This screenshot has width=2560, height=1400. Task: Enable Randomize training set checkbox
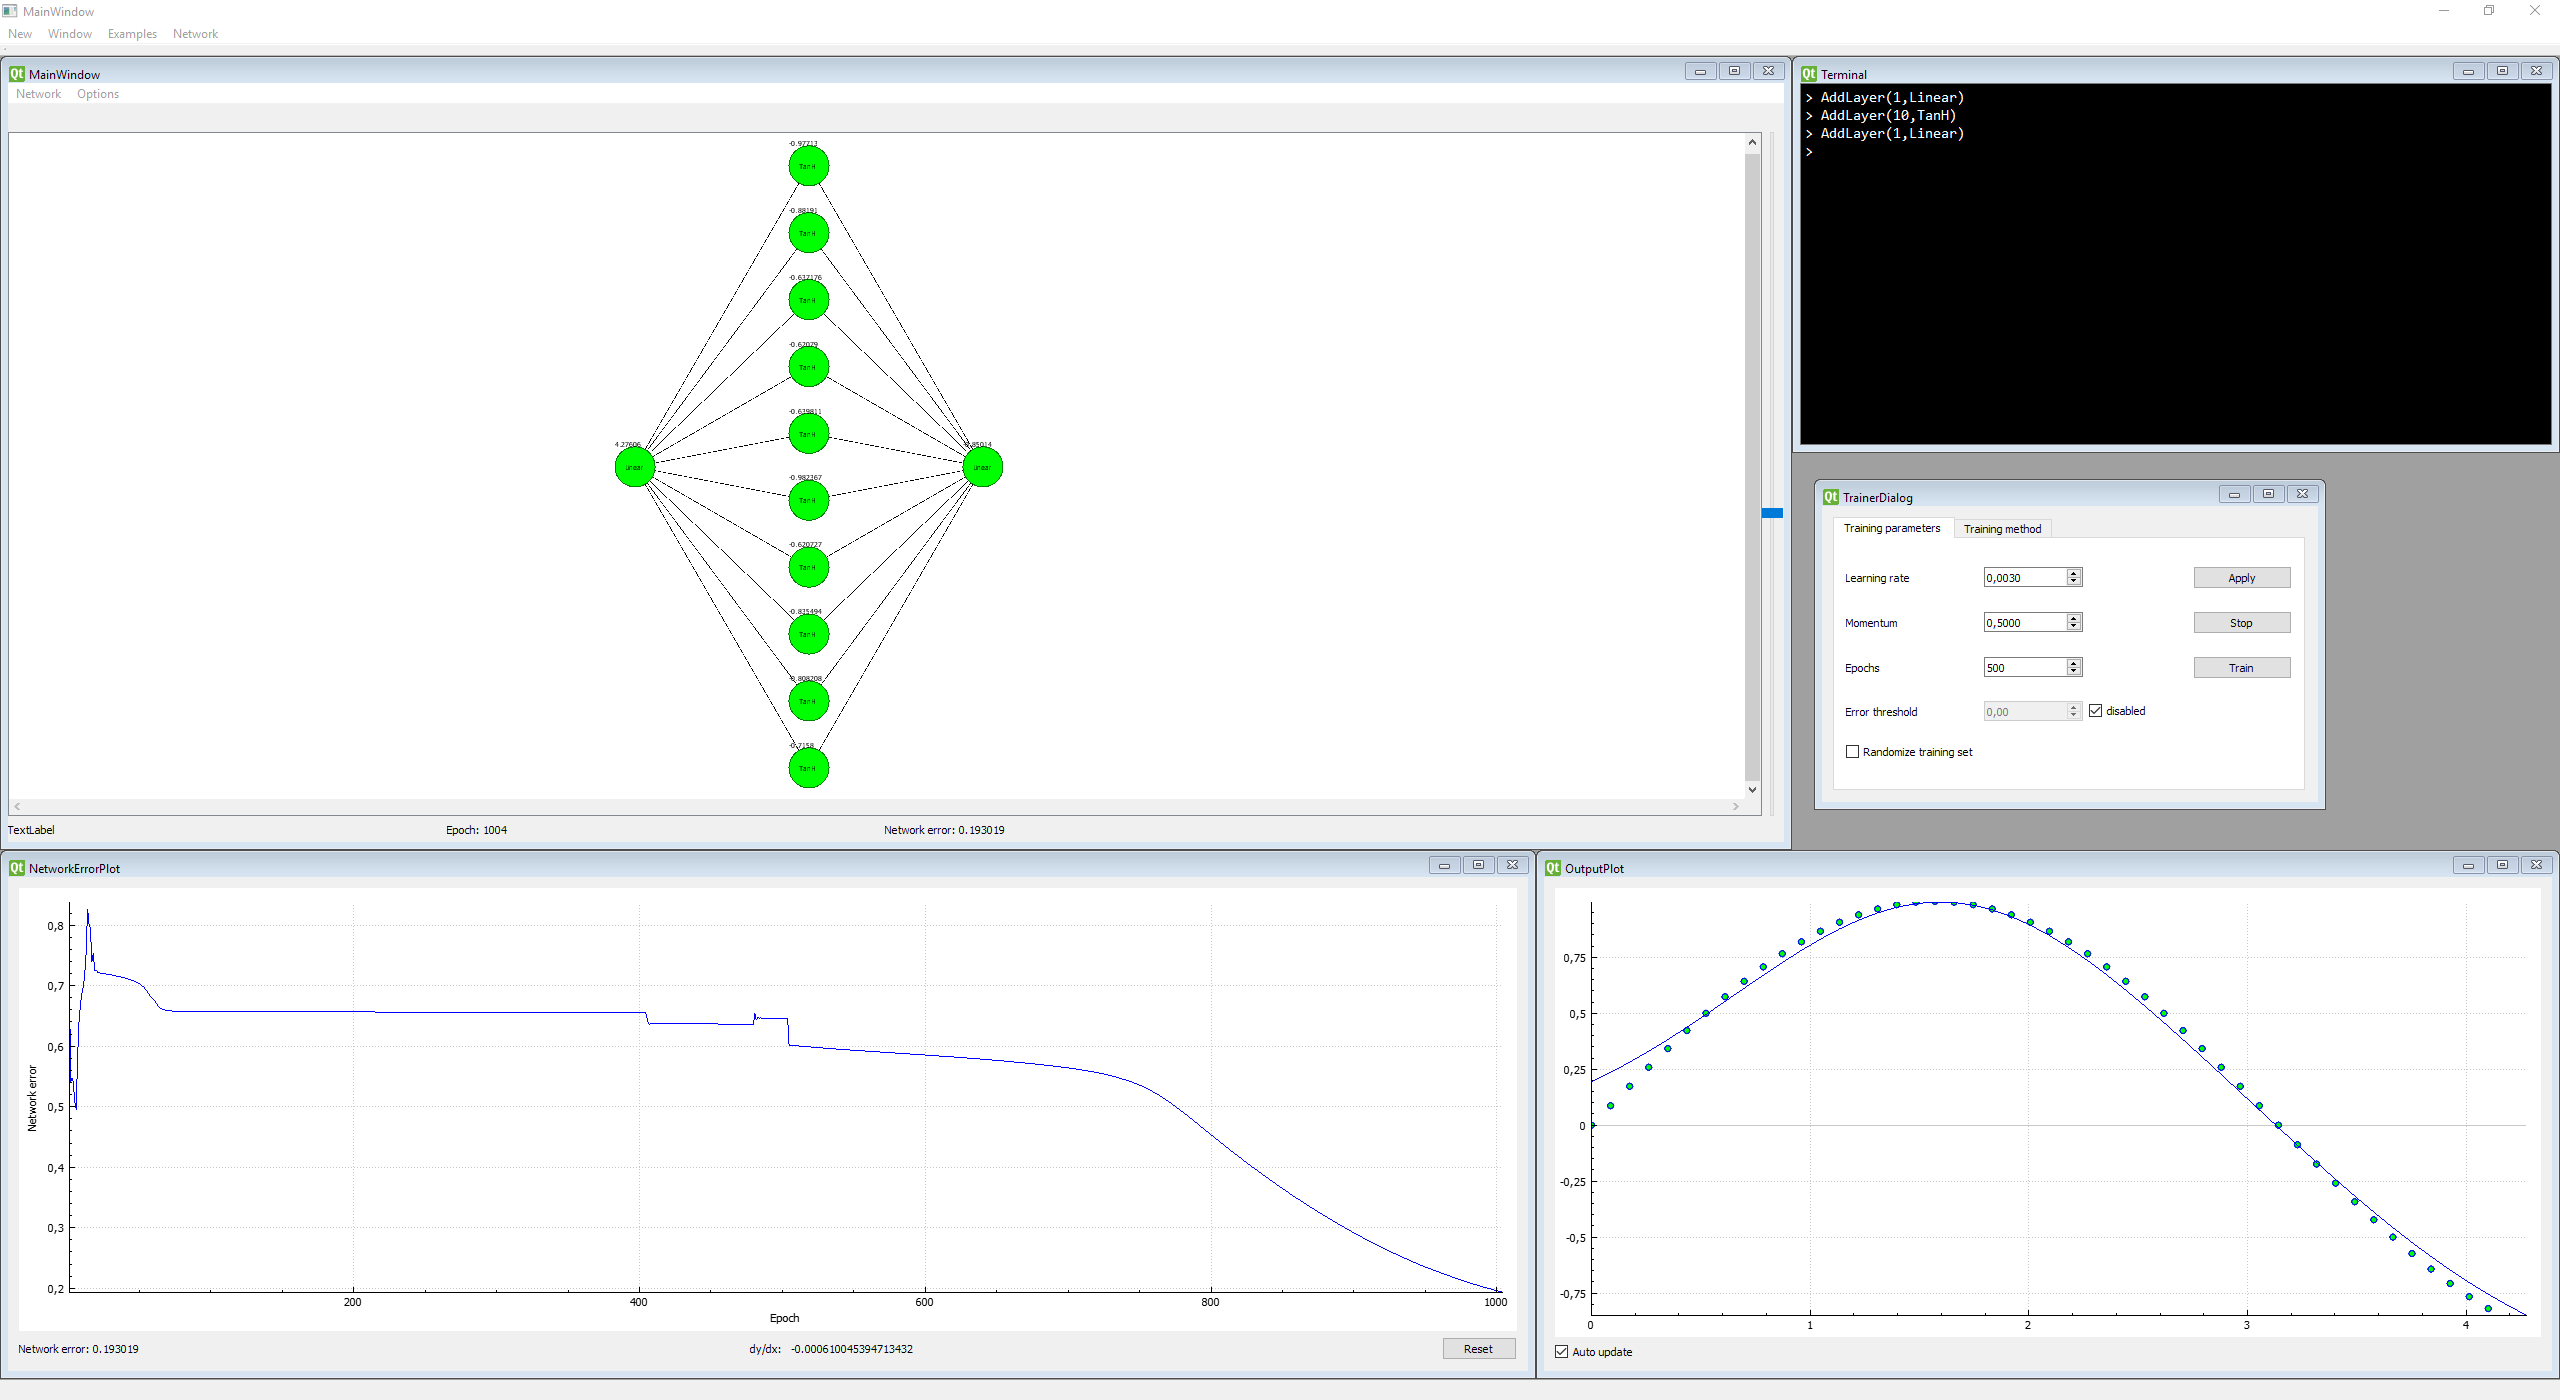tap(1852, 752)
